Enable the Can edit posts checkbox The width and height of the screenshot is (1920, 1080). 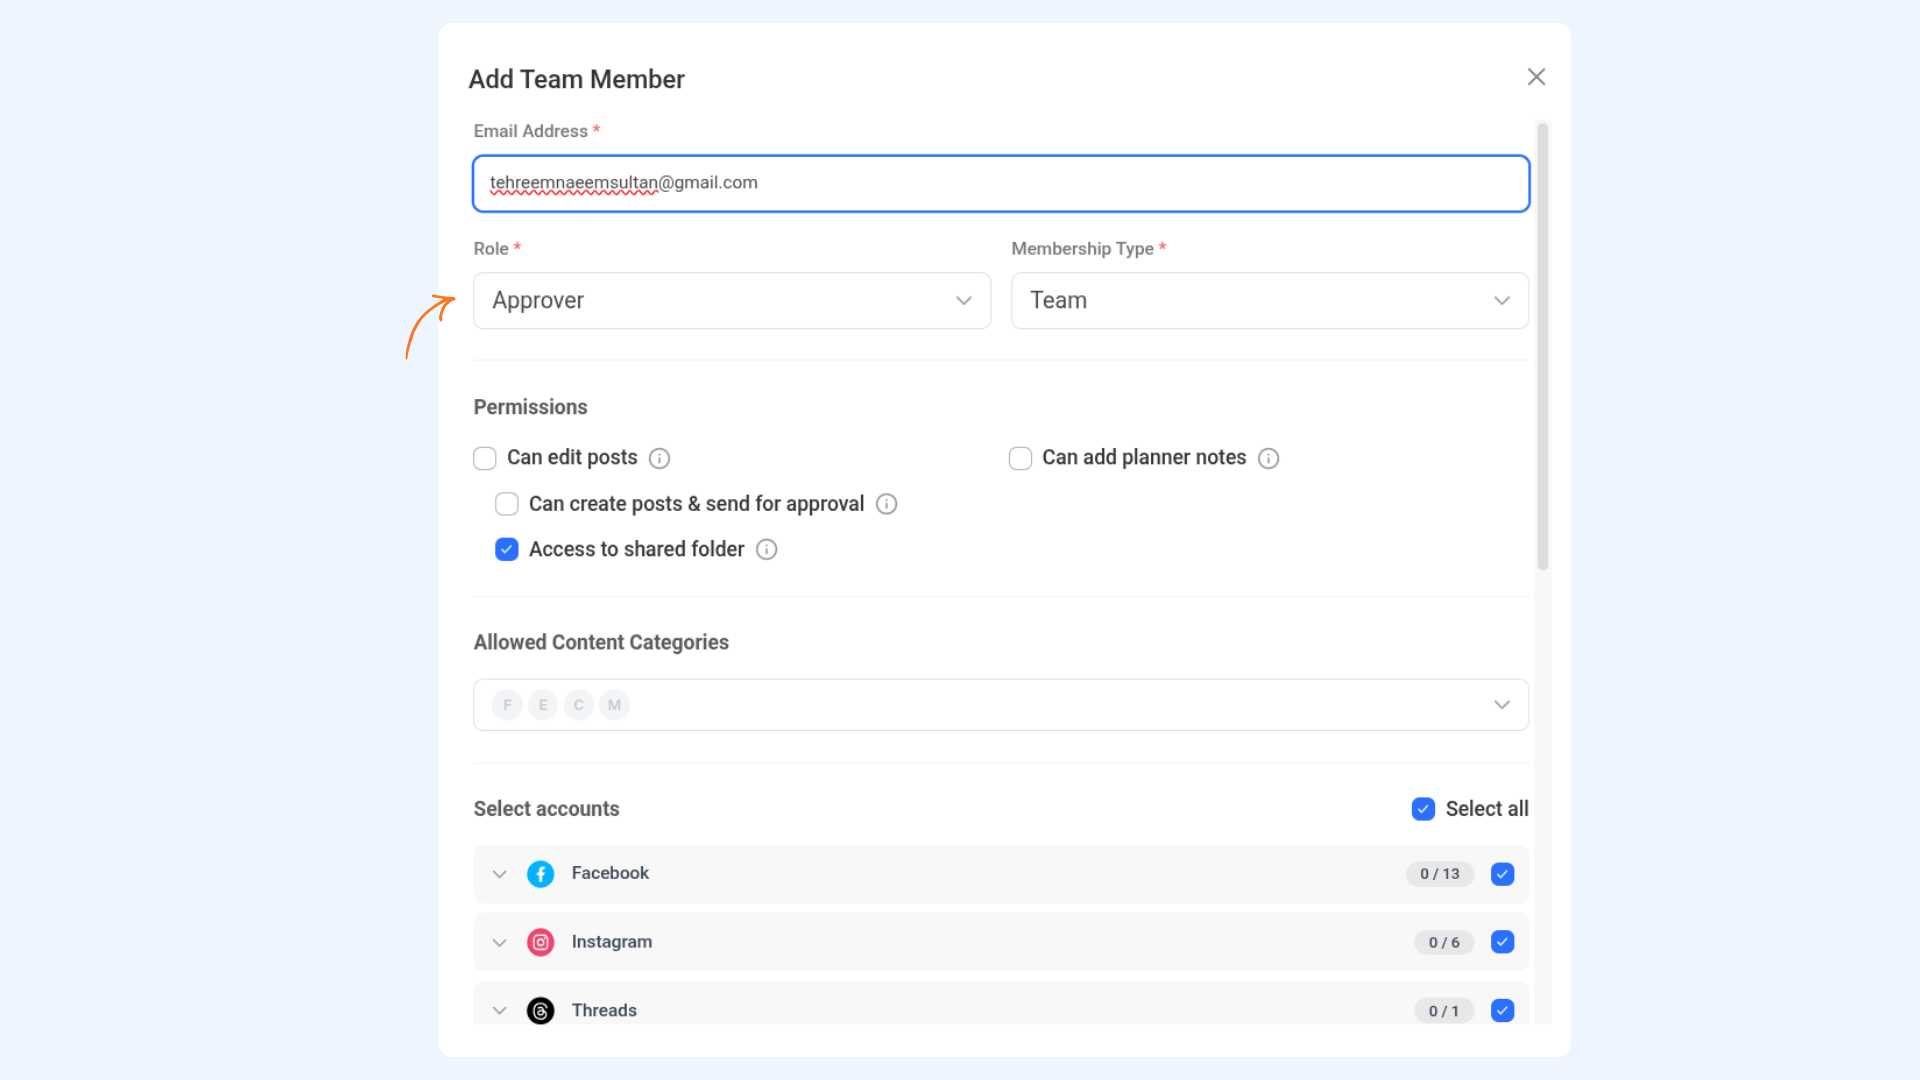click(485, 458)
